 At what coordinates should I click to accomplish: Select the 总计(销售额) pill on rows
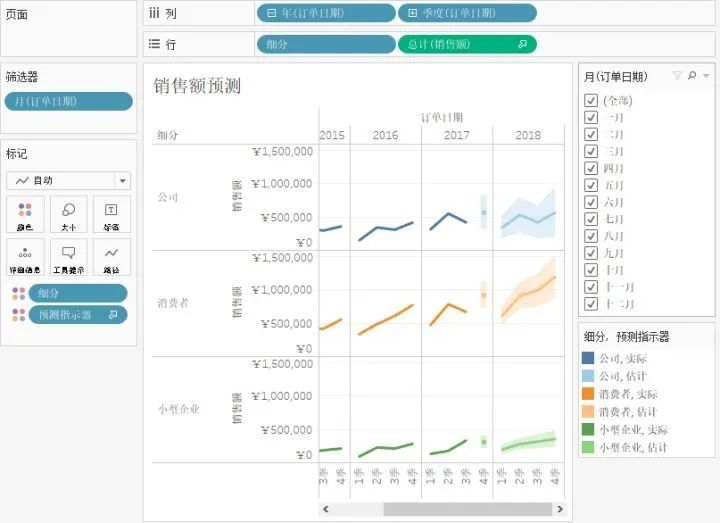tap(467, 44)
